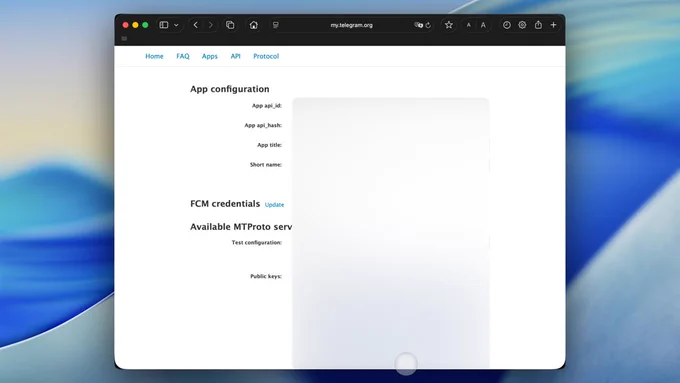Click the "Public keys:" label
Viewport: 680px width, 383px height.
coord(266,276)
